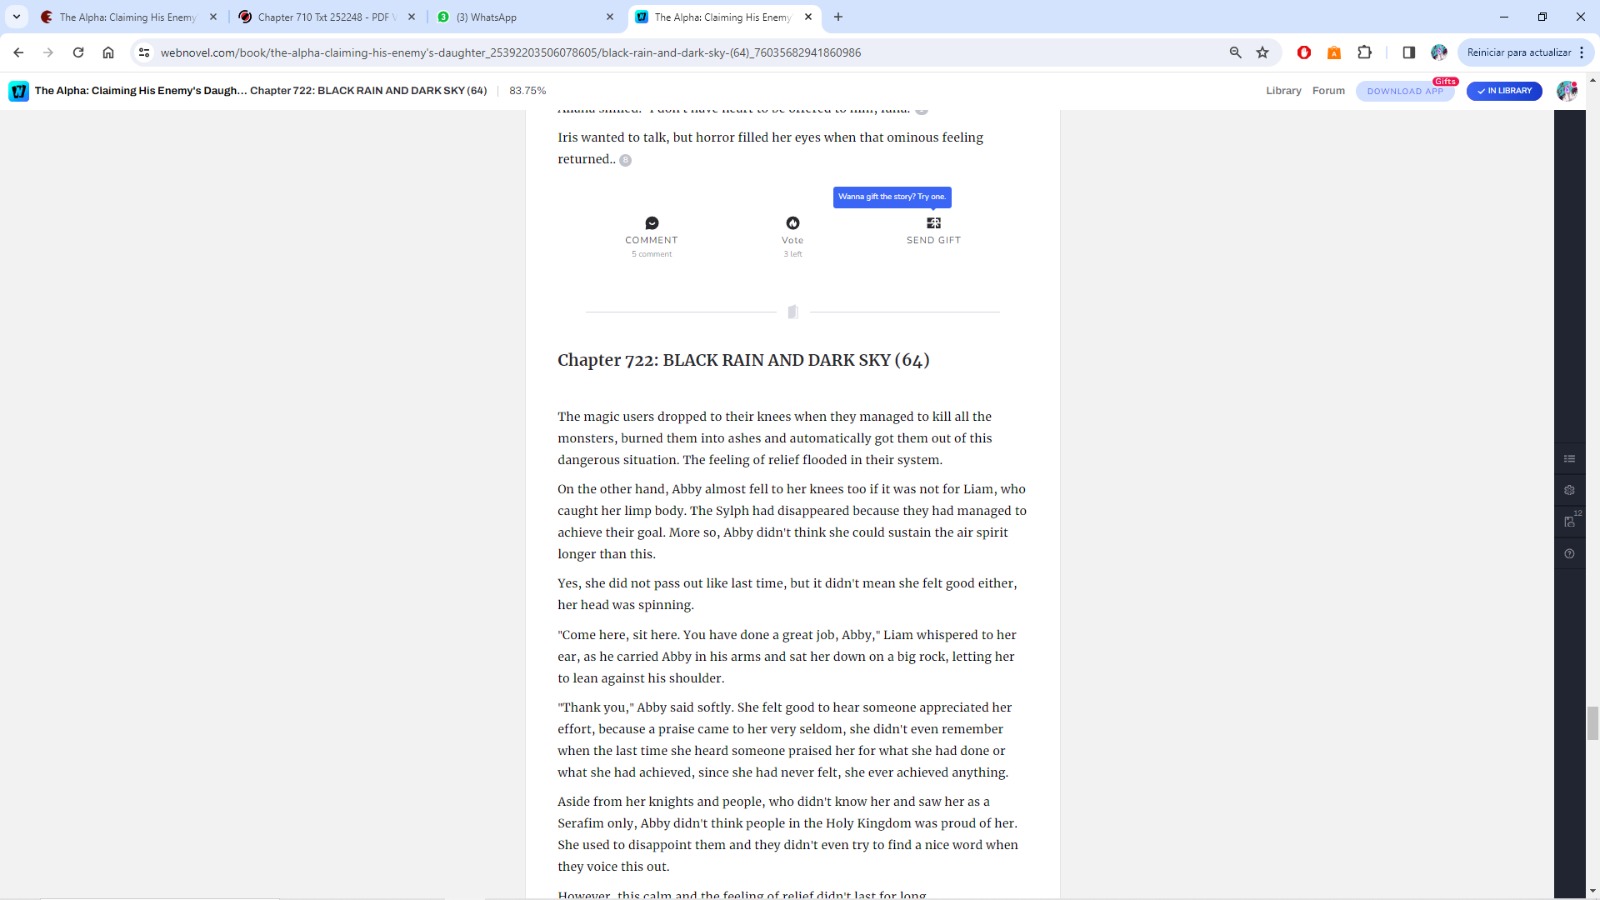The width and height of the screenshot is (1600, 900).
Task: Open the Forum link
Action: click(x=1328, y=91)
